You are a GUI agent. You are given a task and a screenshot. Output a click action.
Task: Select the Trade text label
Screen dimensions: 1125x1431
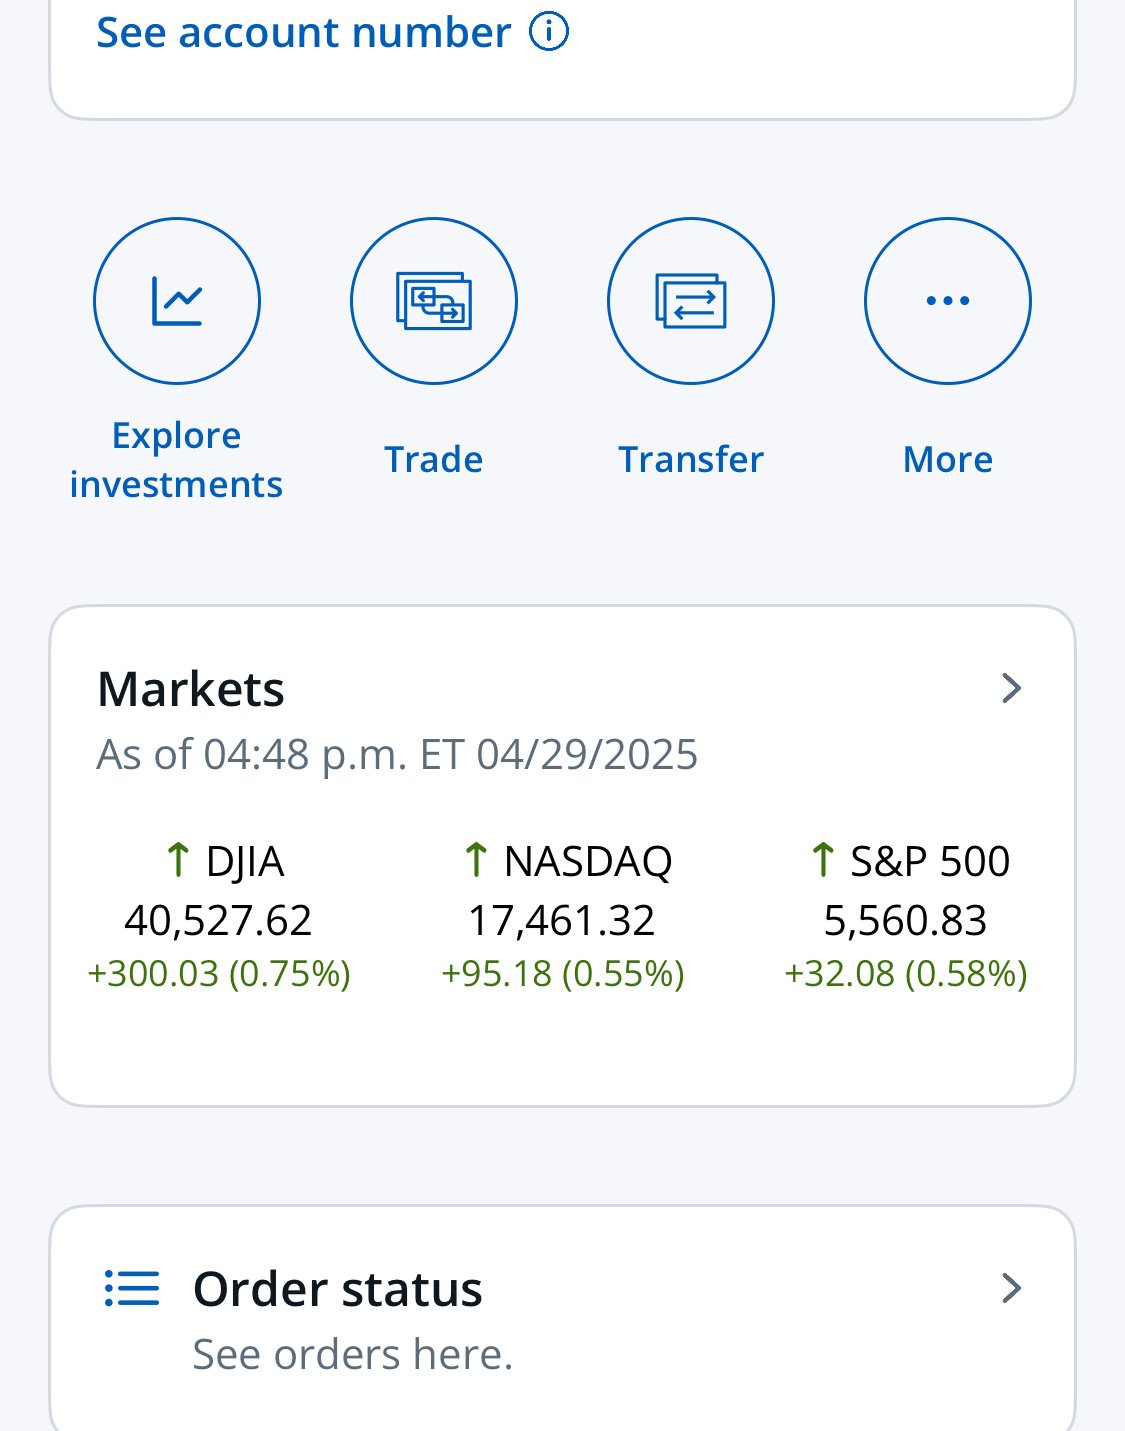434,460
